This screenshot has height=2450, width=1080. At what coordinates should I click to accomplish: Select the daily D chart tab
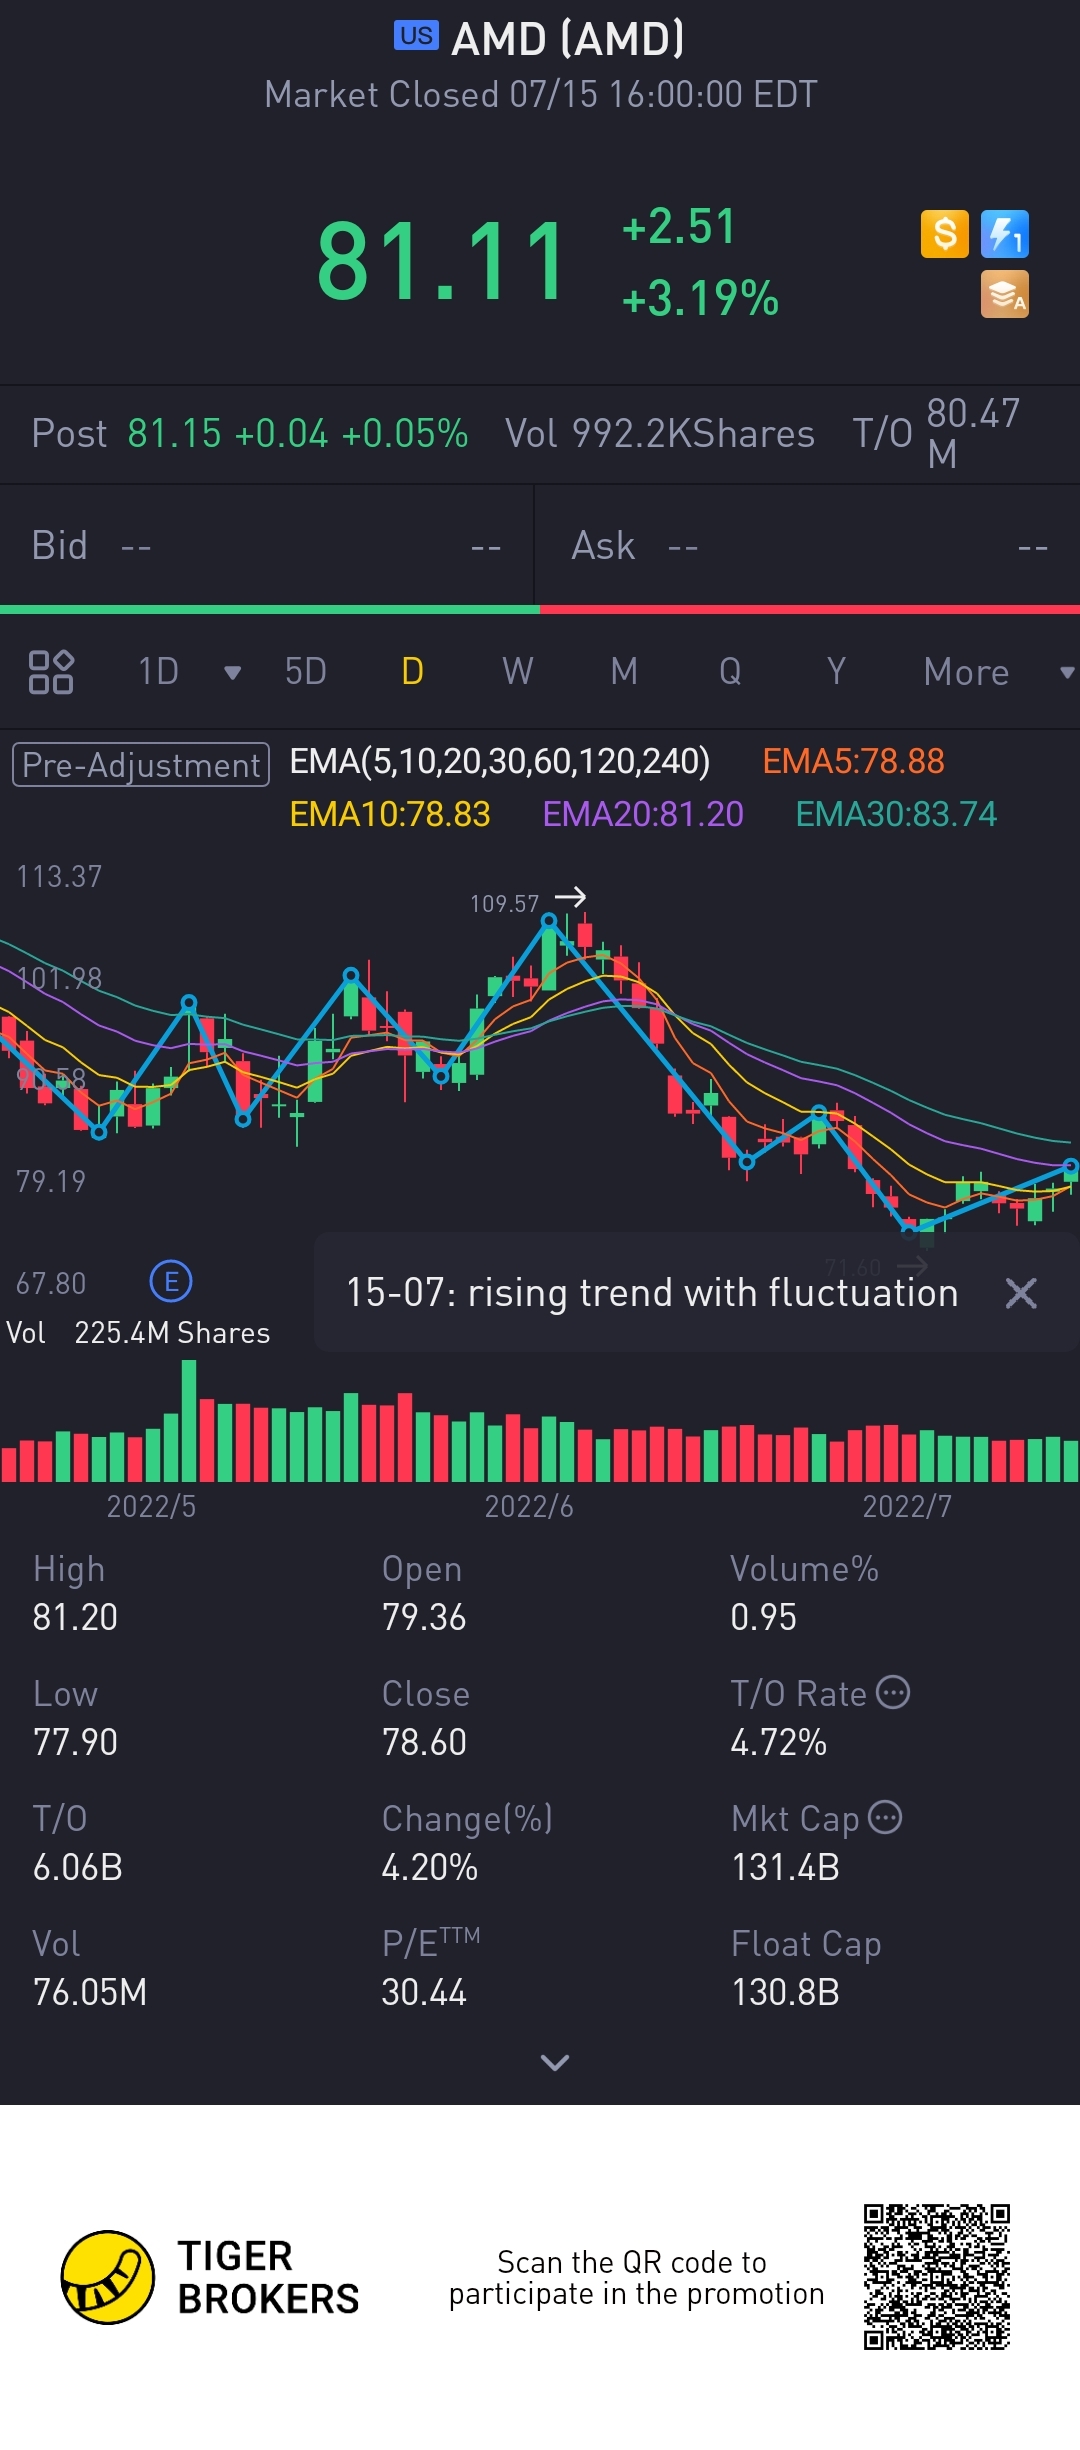(412, 672)
